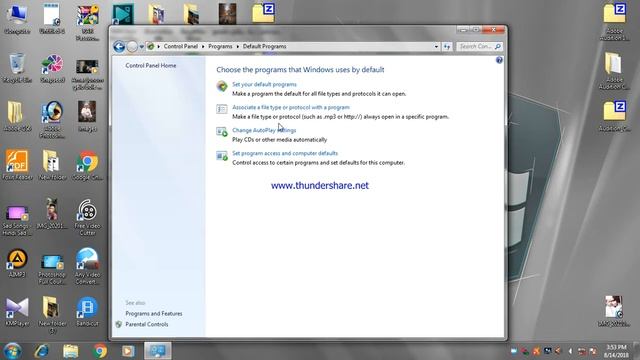Select the KMPlayer desktop shortcut

point(17,312)
